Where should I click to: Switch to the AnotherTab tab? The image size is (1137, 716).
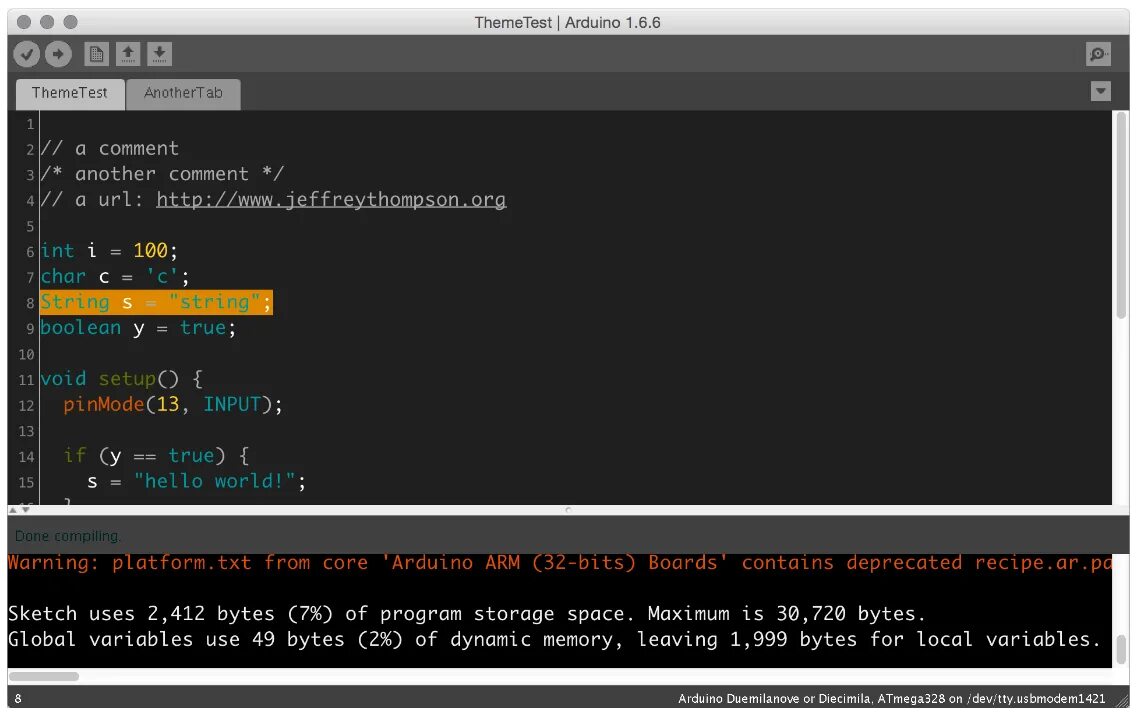click(183, 94)
